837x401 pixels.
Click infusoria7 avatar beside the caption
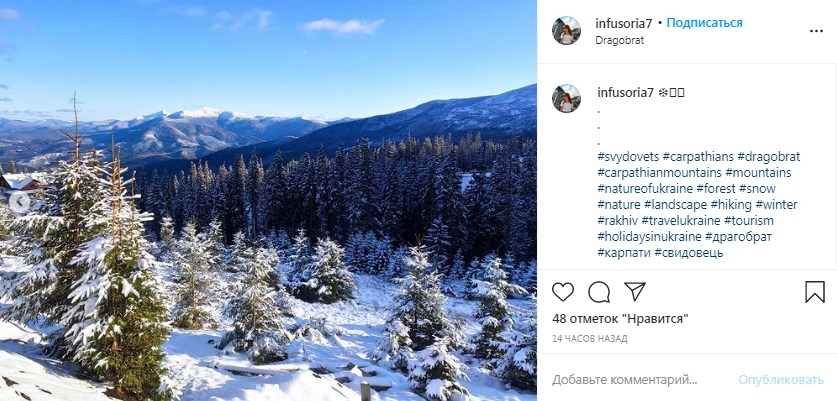[567, 98]
